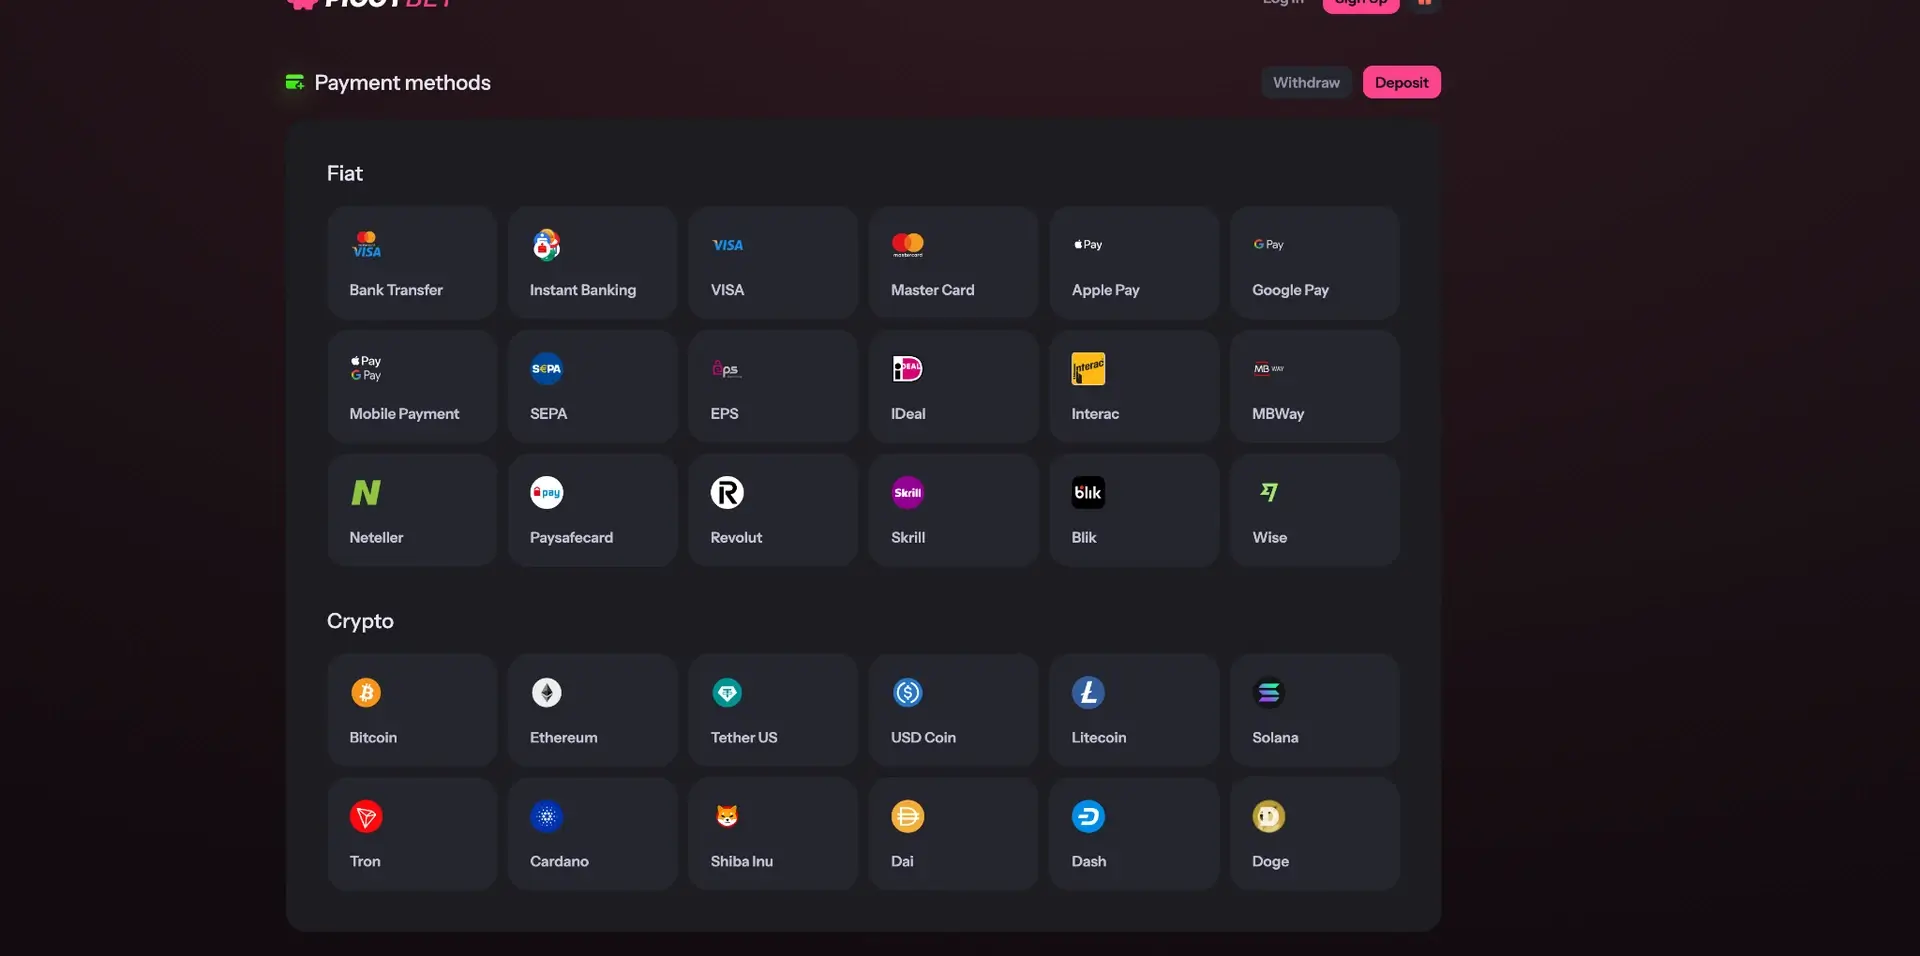Click the Master Card label
Screen dimensions: 1920x956
coord(932,290)
